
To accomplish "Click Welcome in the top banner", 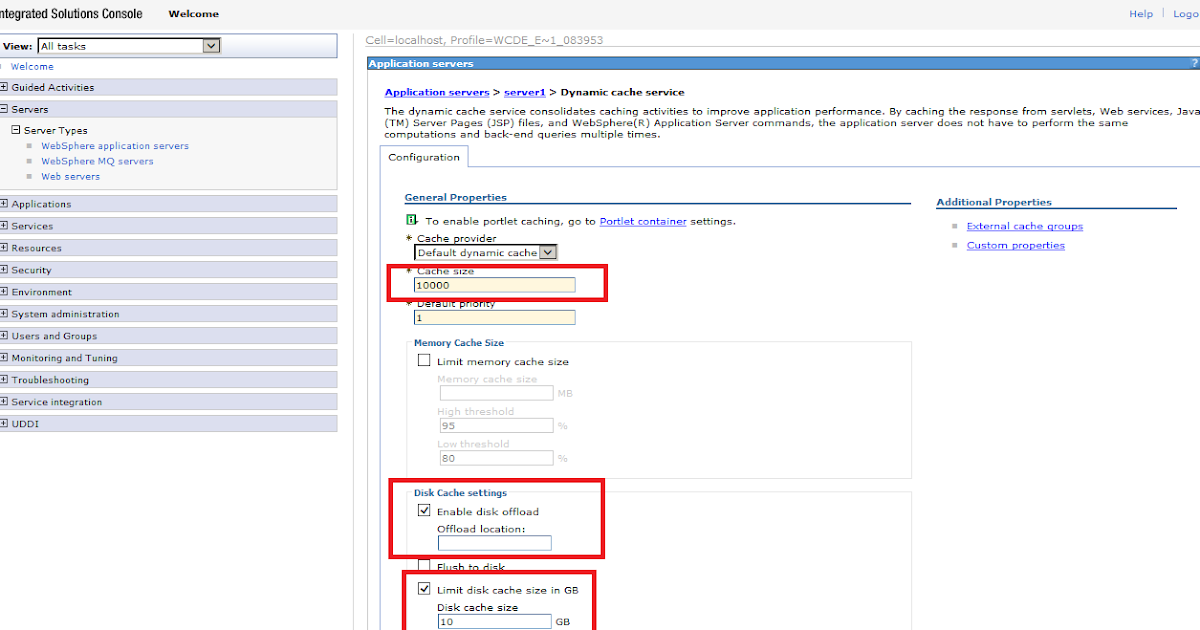I will 193,13.
